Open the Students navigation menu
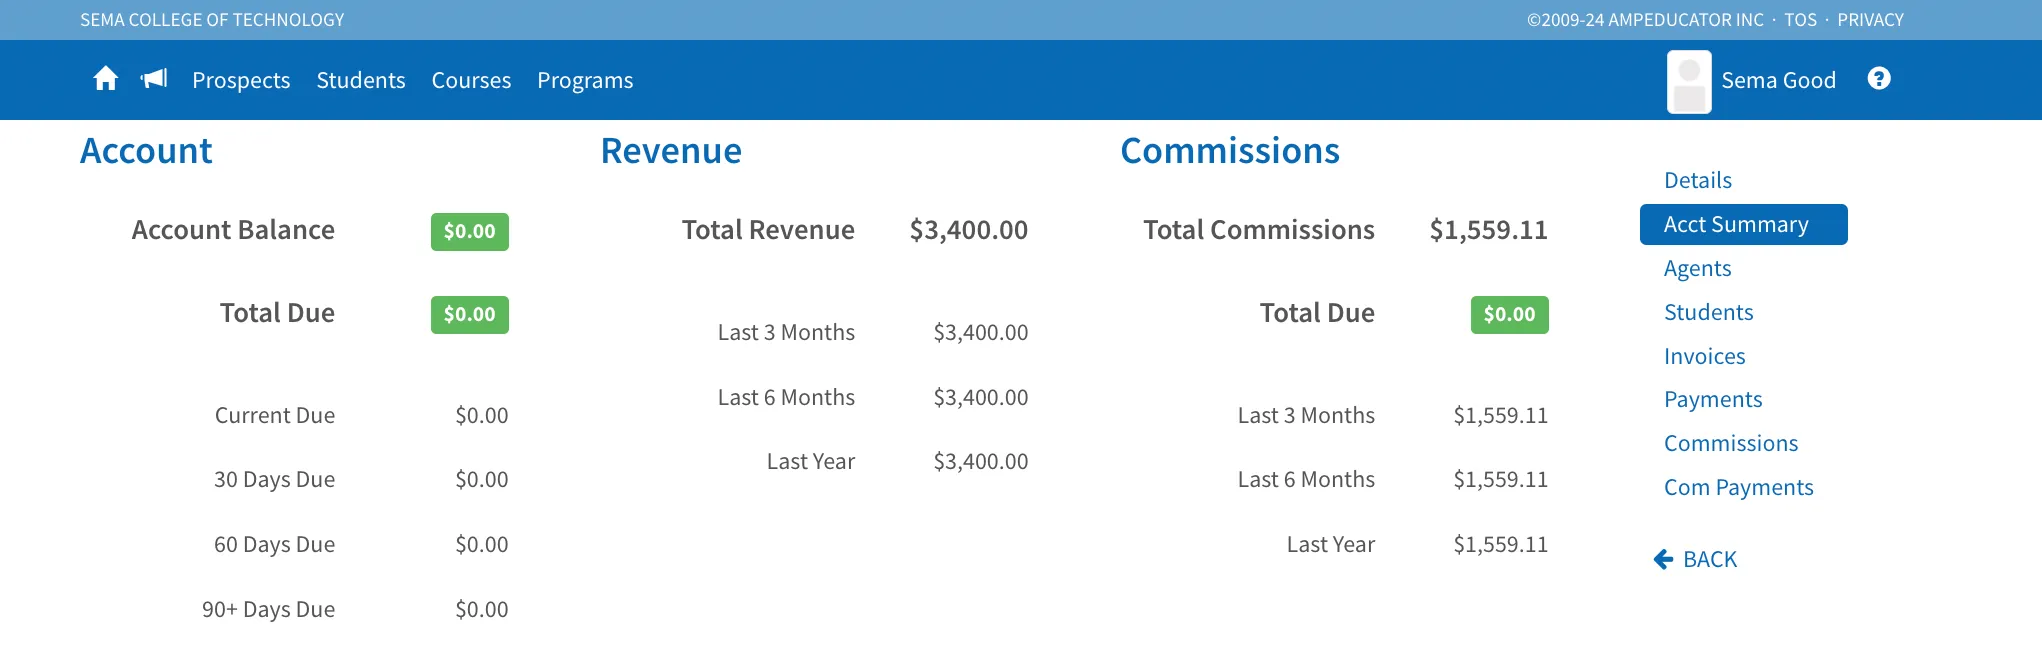Screen dimensions: 2042x670 pos(361,80)
